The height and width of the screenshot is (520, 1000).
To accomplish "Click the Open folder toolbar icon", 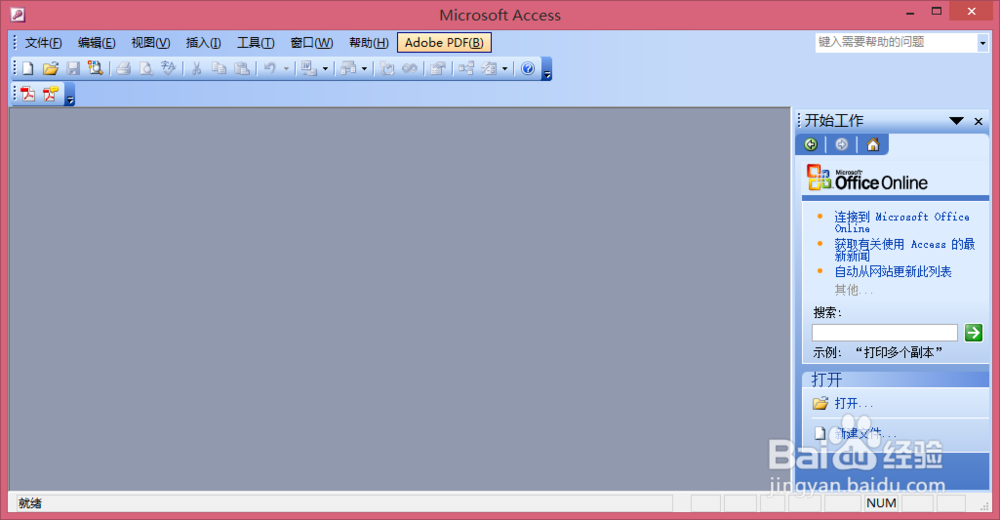I will click(50, 68).
